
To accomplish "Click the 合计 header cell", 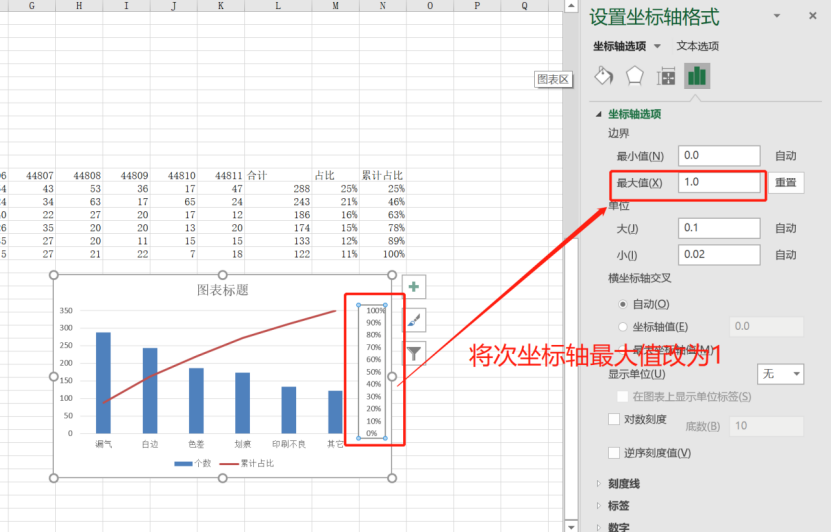I will [278, 175].
